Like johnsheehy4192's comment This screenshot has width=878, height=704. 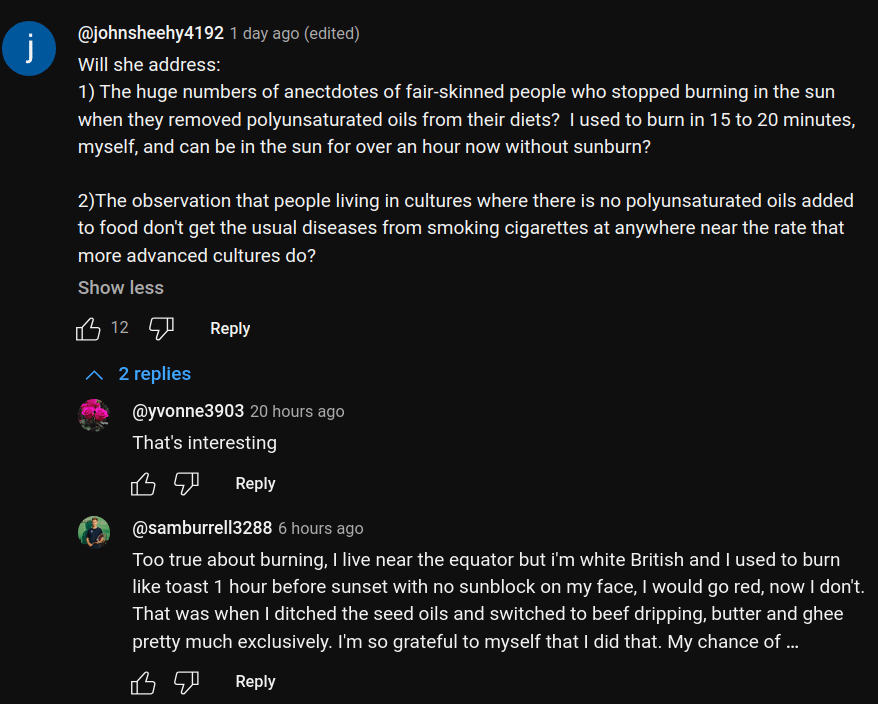89,328
